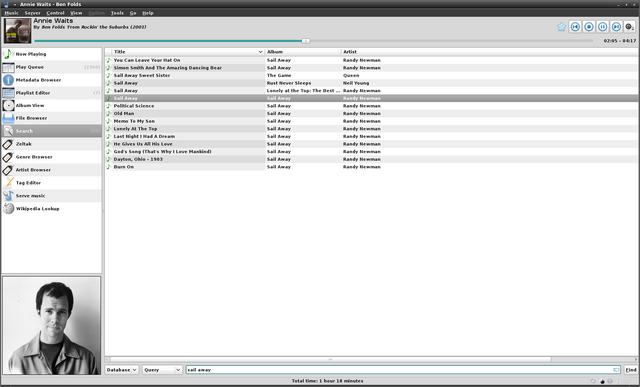This screenshot has width=640, height=387.
Task: Open the Help menu
Action: click(x=148, y=13)
